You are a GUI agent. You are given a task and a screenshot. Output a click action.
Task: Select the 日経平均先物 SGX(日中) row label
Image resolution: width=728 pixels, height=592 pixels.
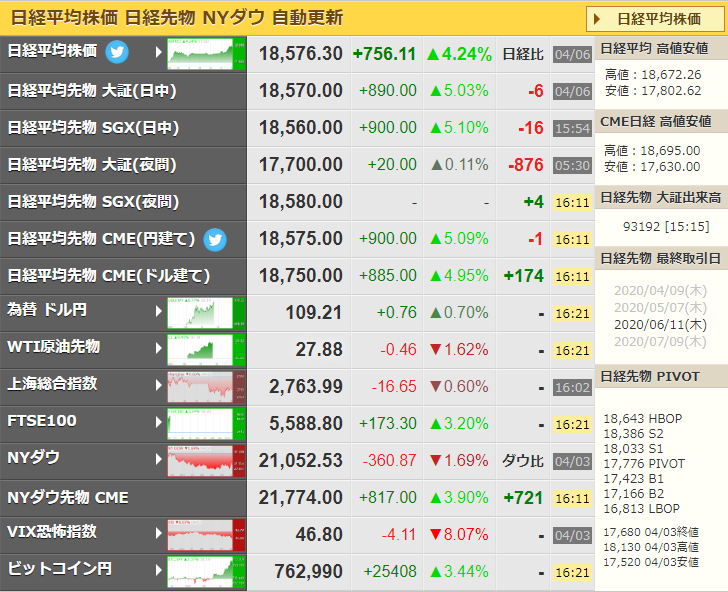(93, 128)
